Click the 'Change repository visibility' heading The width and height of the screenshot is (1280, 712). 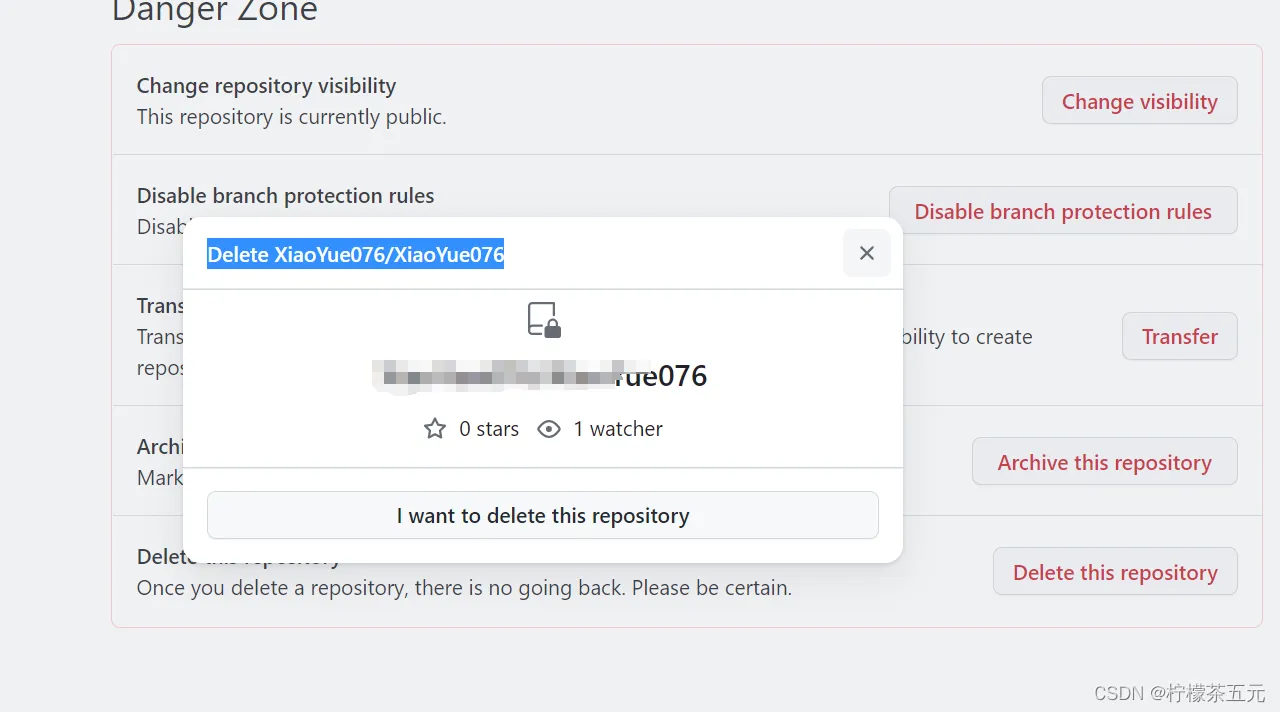pos(266,85)
